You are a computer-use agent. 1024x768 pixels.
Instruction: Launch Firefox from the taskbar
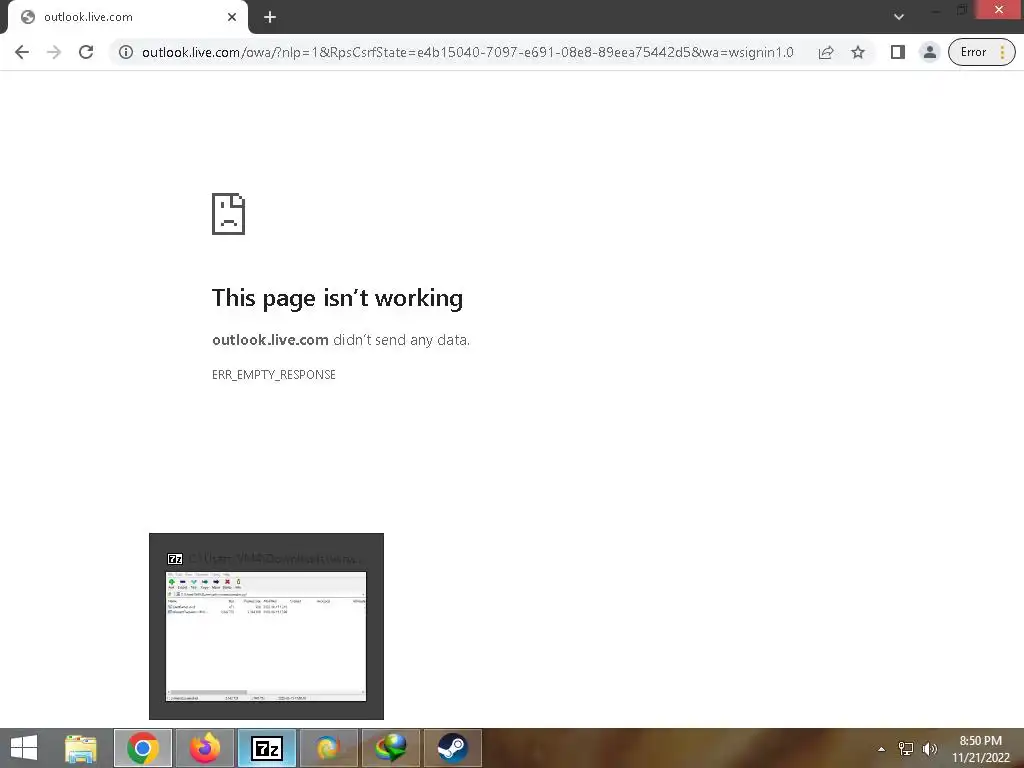[x=204, y=748]
